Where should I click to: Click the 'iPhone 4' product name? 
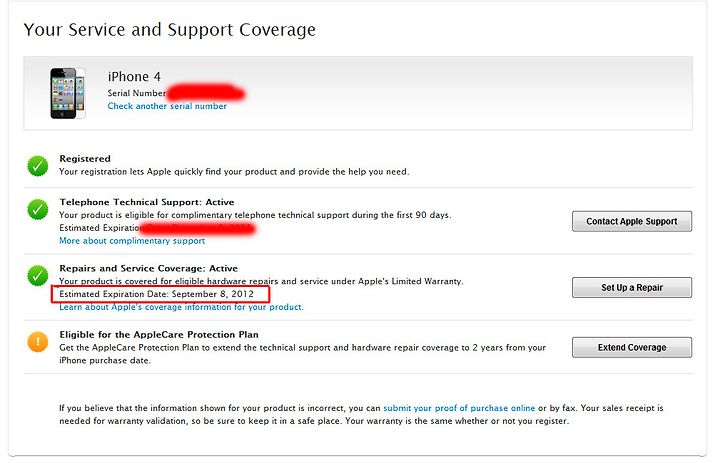coord(134,77)
